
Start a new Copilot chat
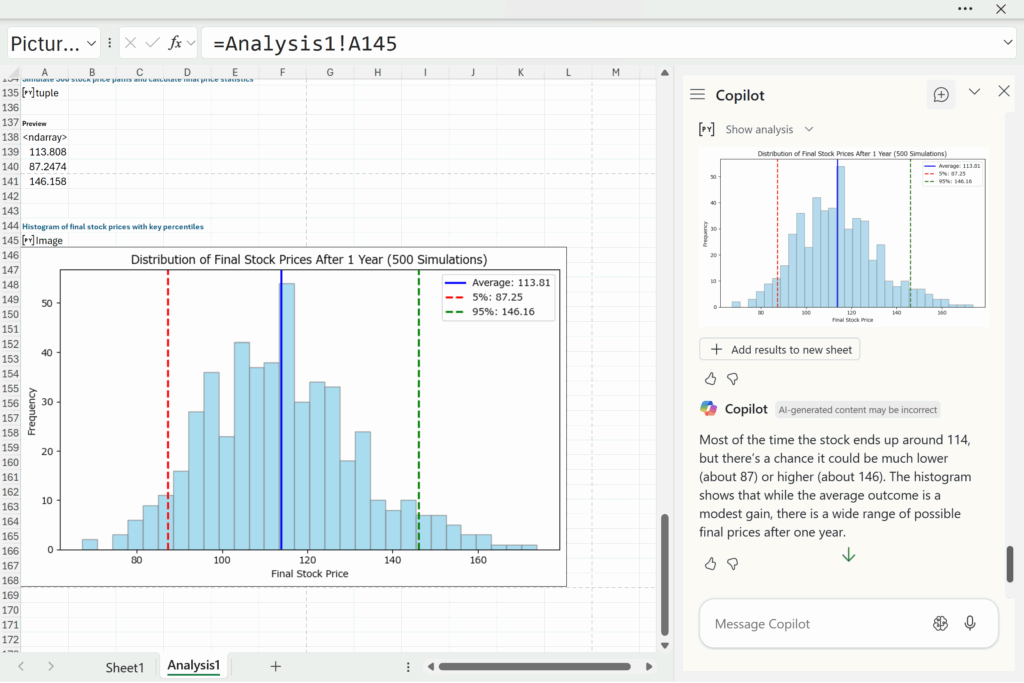pos(941,94)
